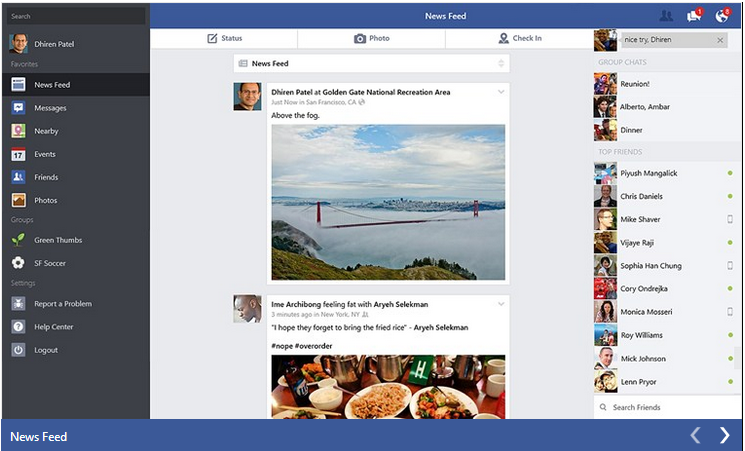Click Help Center question mark icon
This screenshot has height=451, width=745.
coord(19,326)
